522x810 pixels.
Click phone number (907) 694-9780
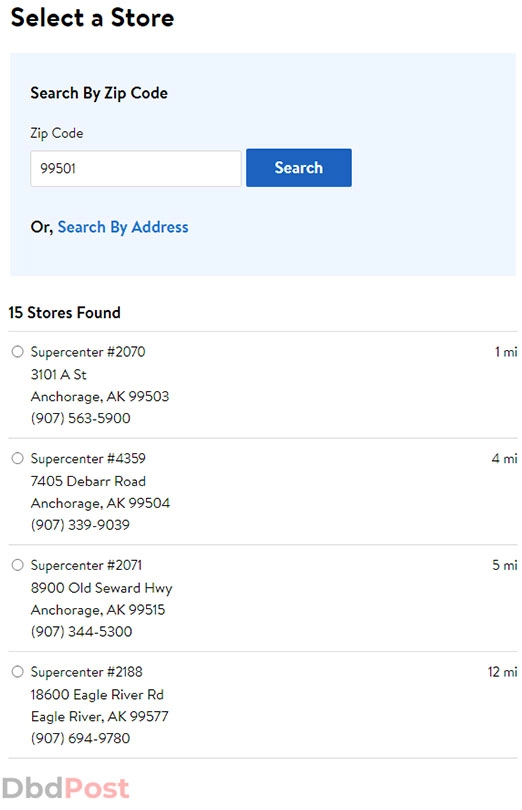click(x=81, y=738)
